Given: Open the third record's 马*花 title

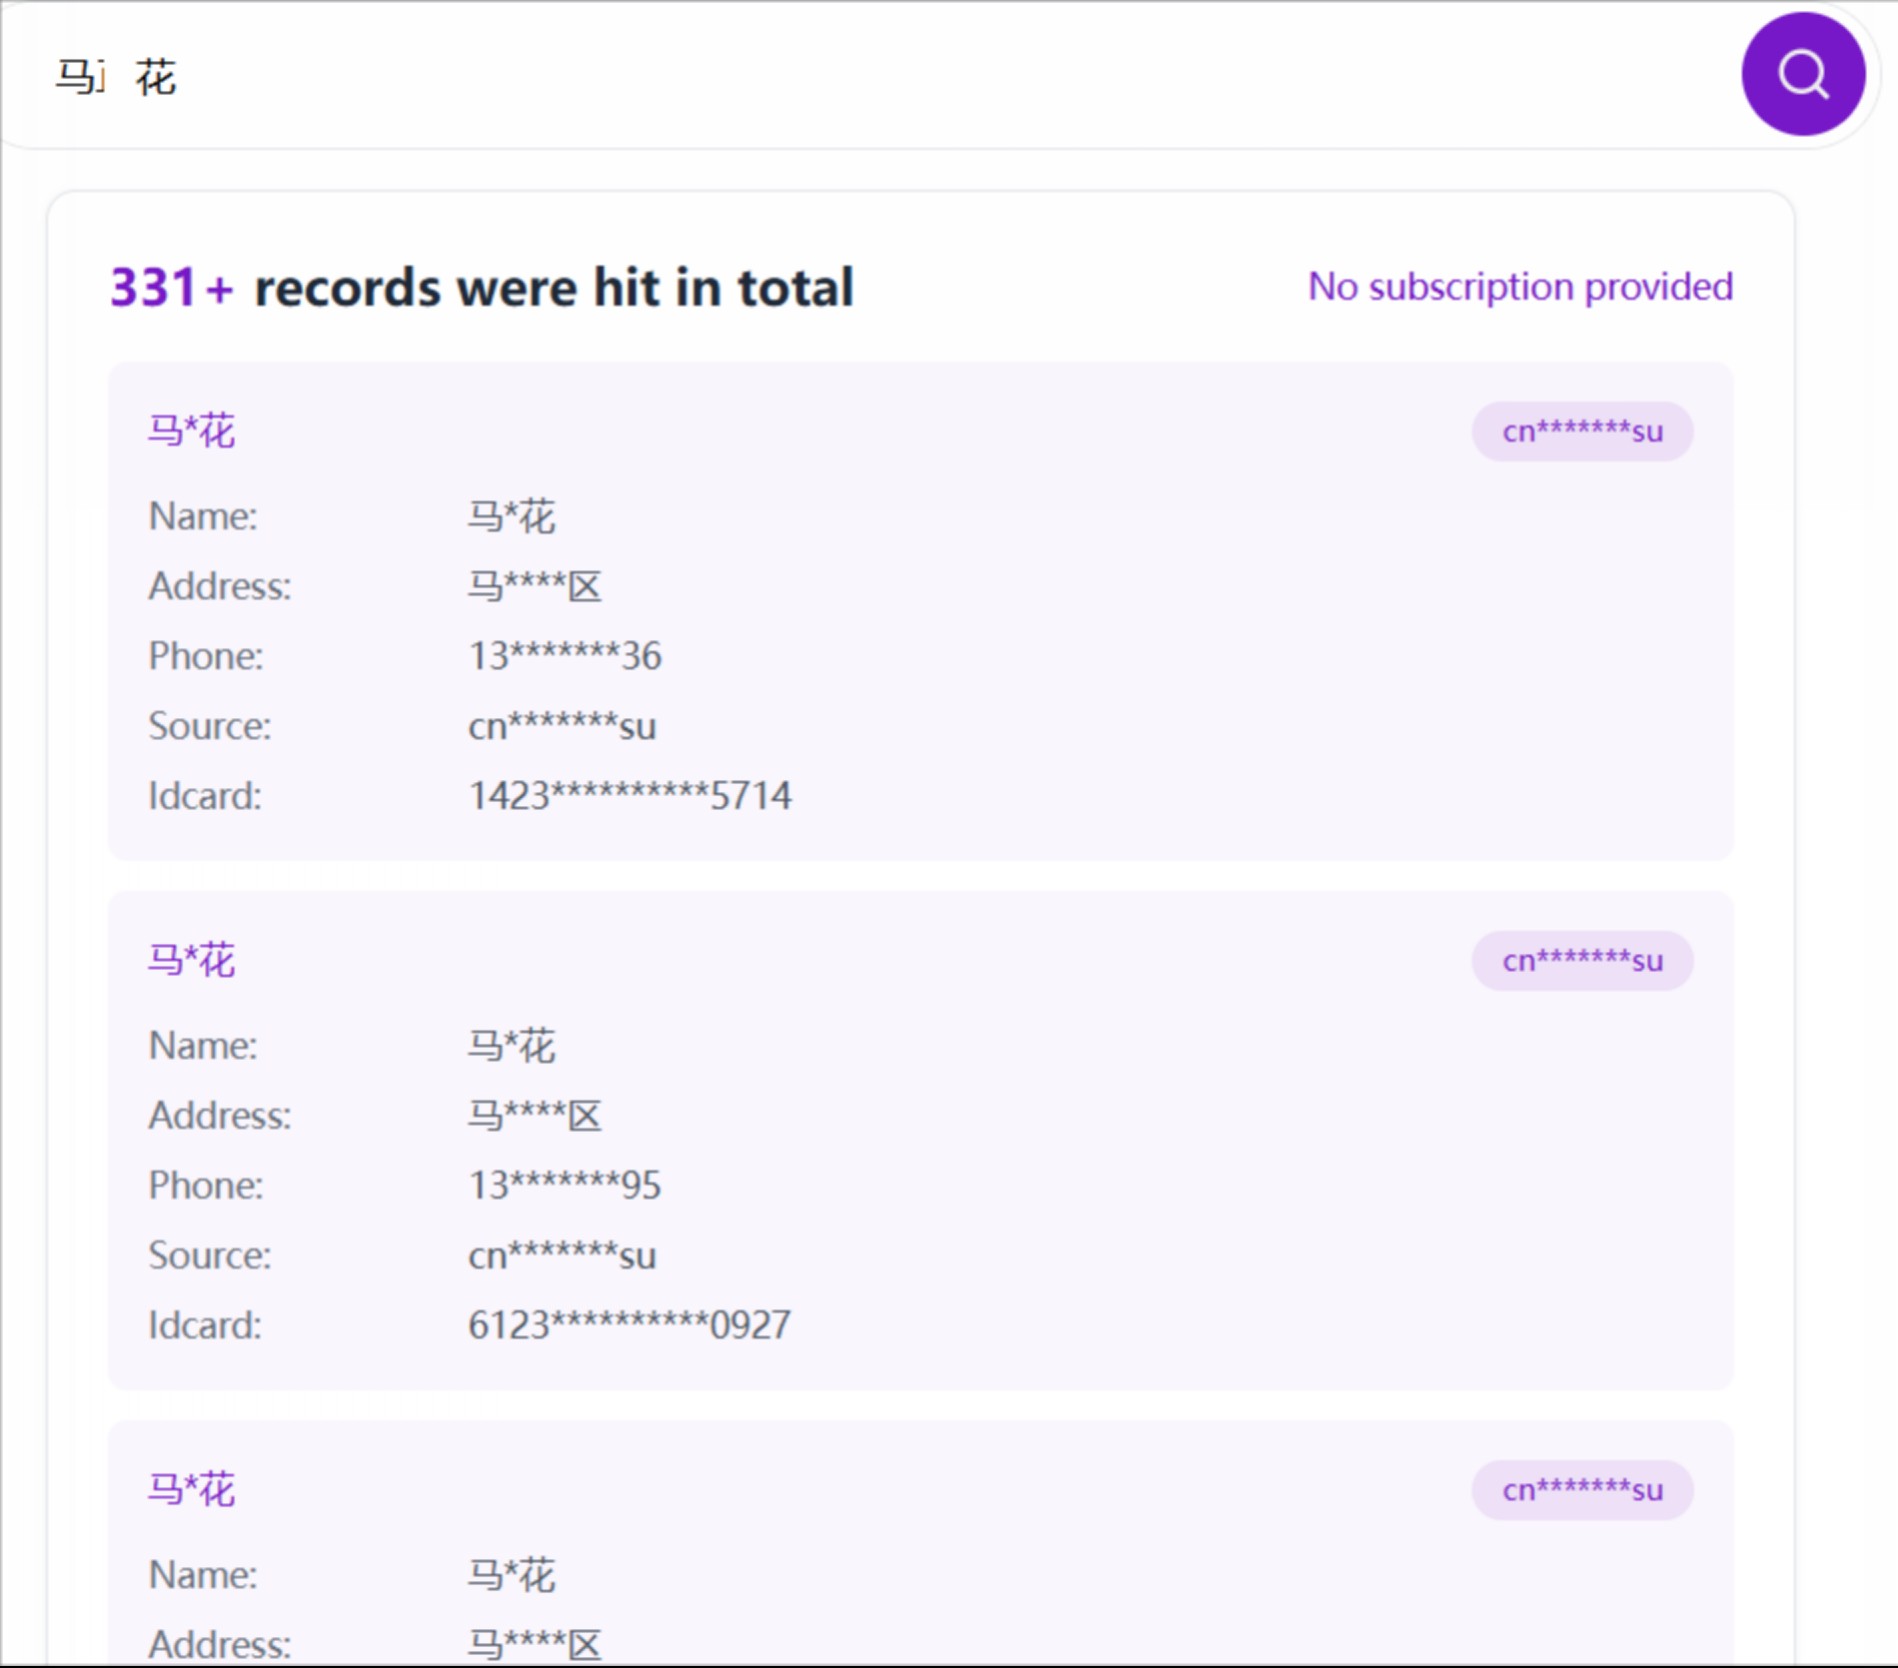Looking at the screenshot, I should pyautogui.click(x=192, y=1489).
